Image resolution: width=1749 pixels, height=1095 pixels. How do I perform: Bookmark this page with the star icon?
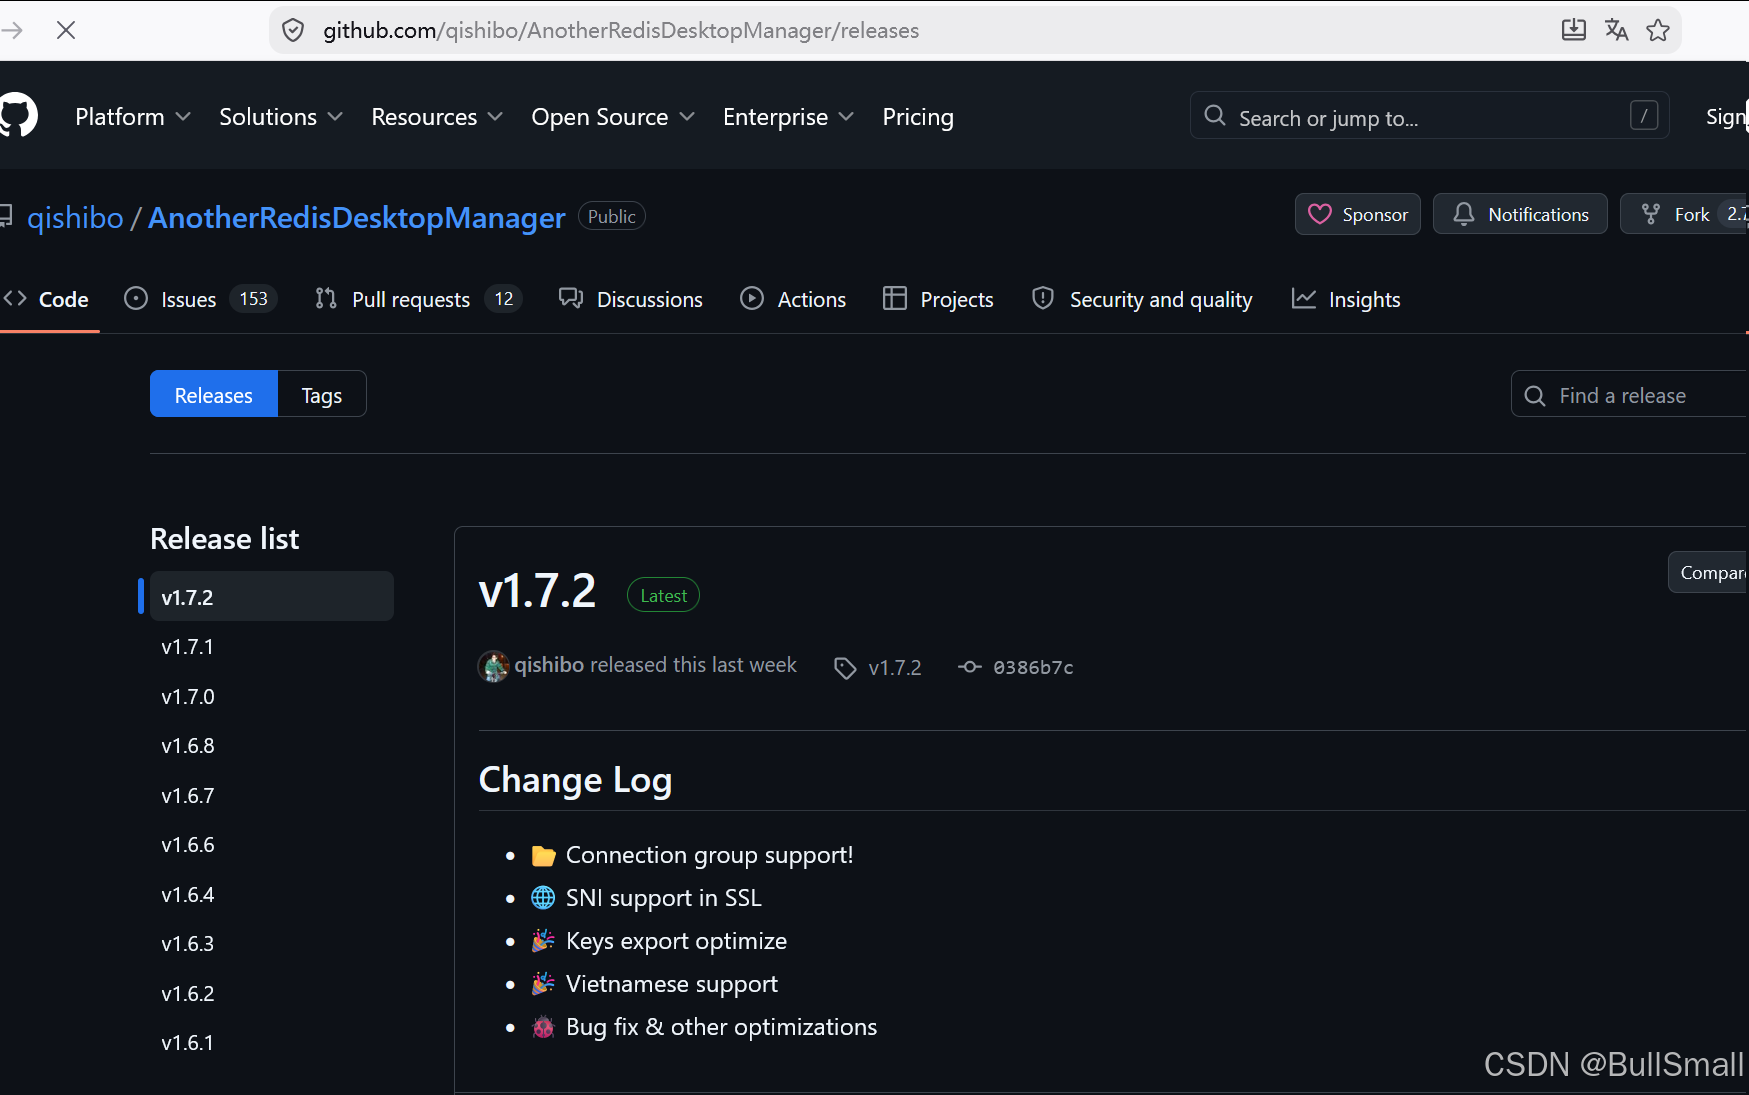[x=1658, y=30]
